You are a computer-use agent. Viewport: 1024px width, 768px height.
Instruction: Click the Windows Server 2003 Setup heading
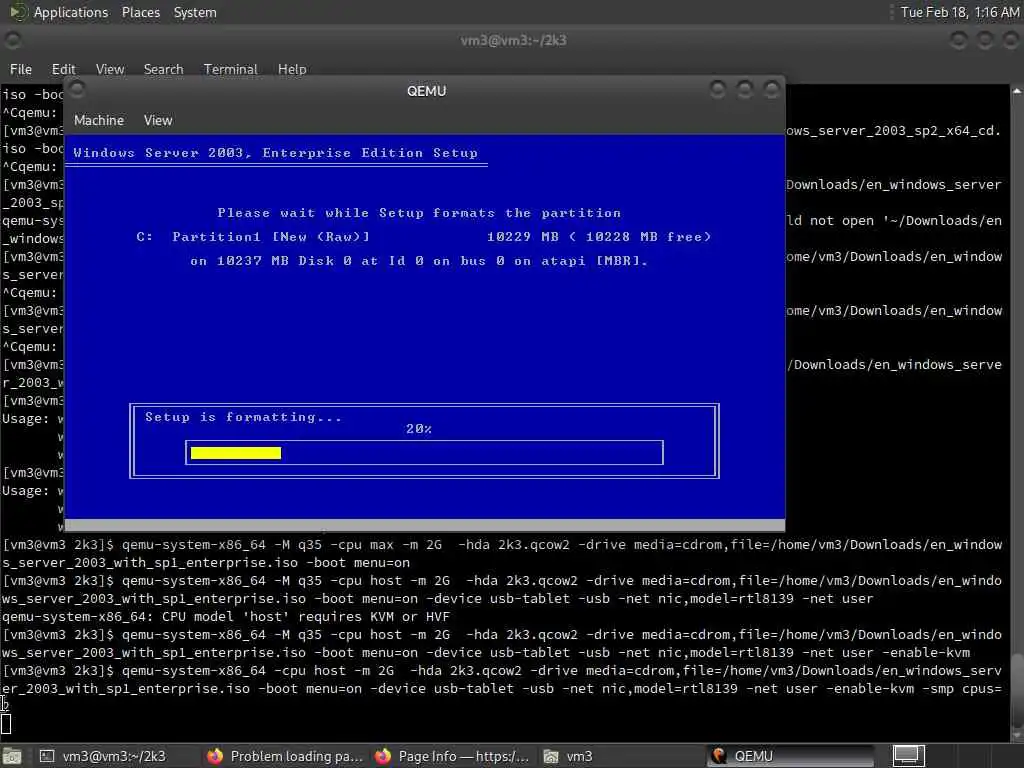[x=275, y=153]
